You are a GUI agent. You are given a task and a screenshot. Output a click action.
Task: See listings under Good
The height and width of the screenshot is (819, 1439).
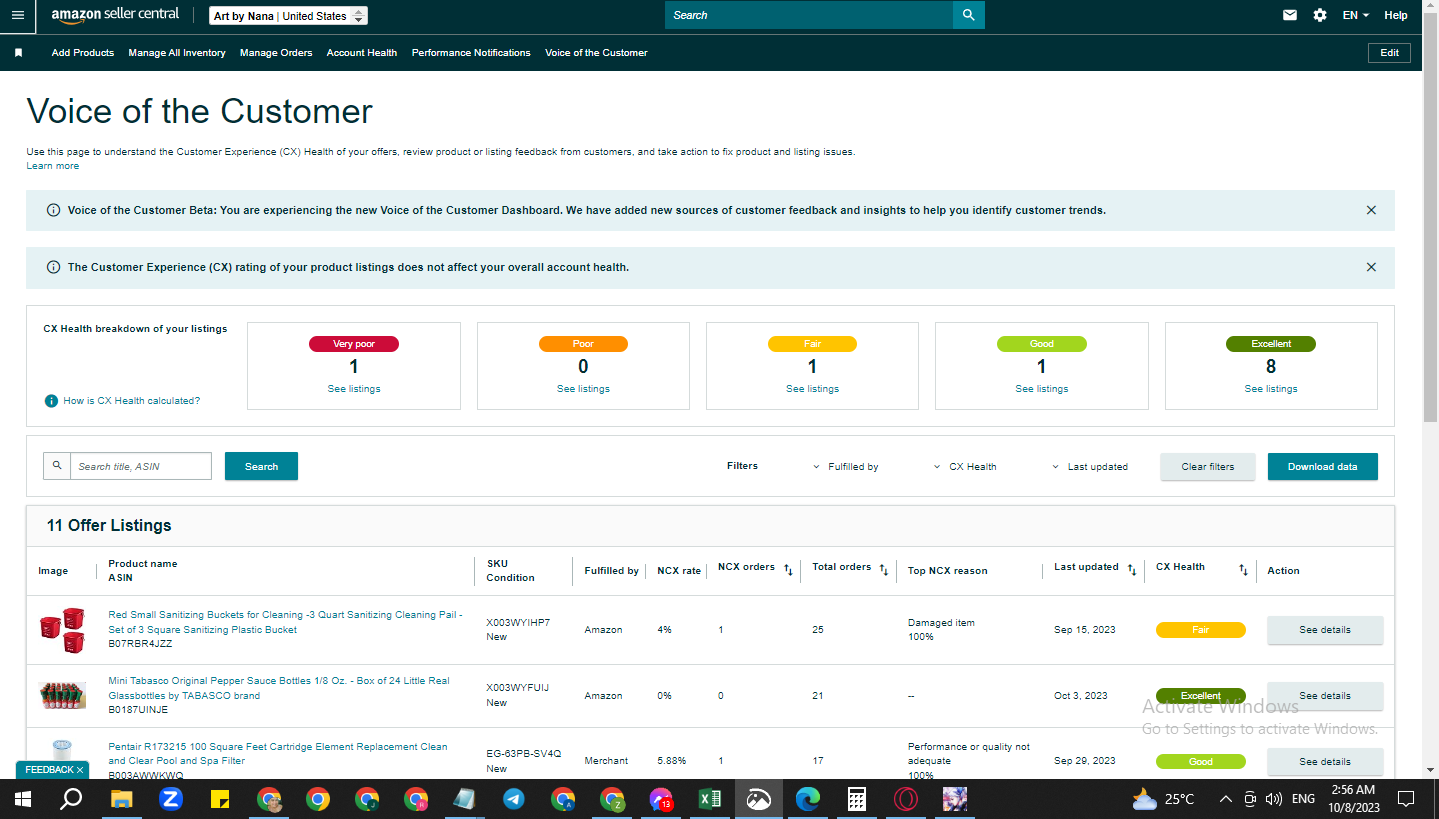point(1041,389)
